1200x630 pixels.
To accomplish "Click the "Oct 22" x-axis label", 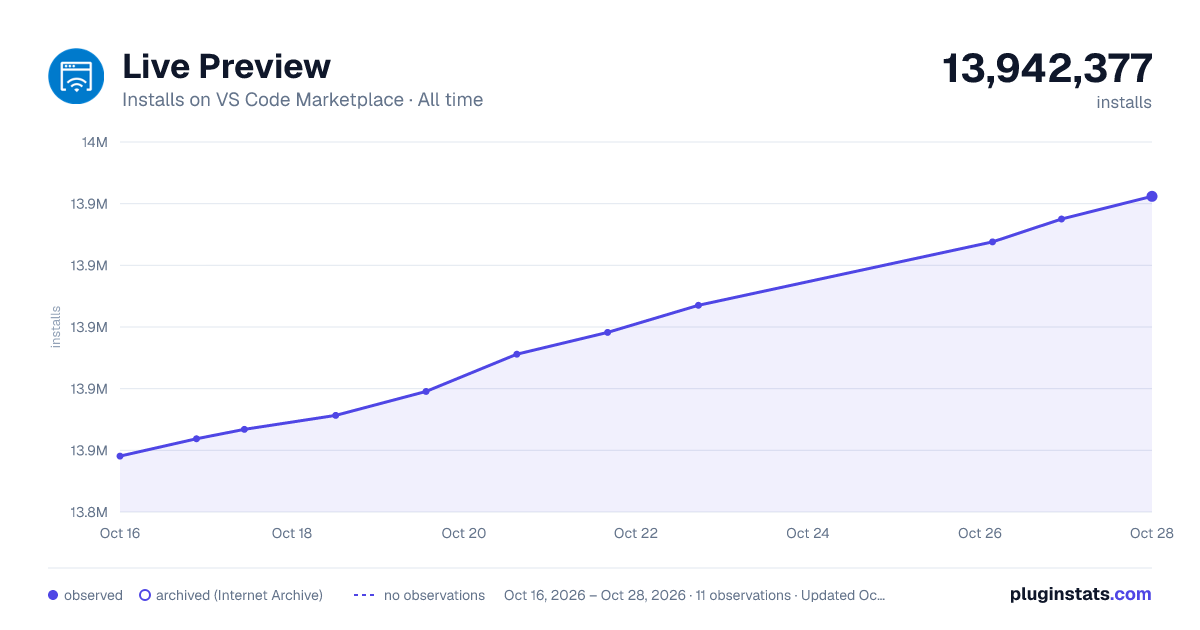I will (x=636, y=533).
